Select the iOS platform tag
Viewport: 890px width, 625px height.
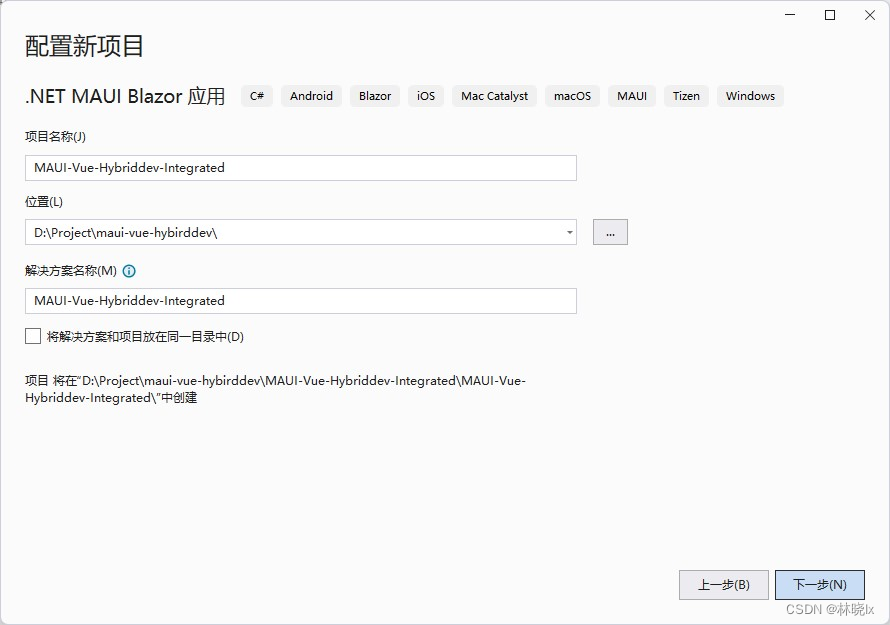click(425, 96)
